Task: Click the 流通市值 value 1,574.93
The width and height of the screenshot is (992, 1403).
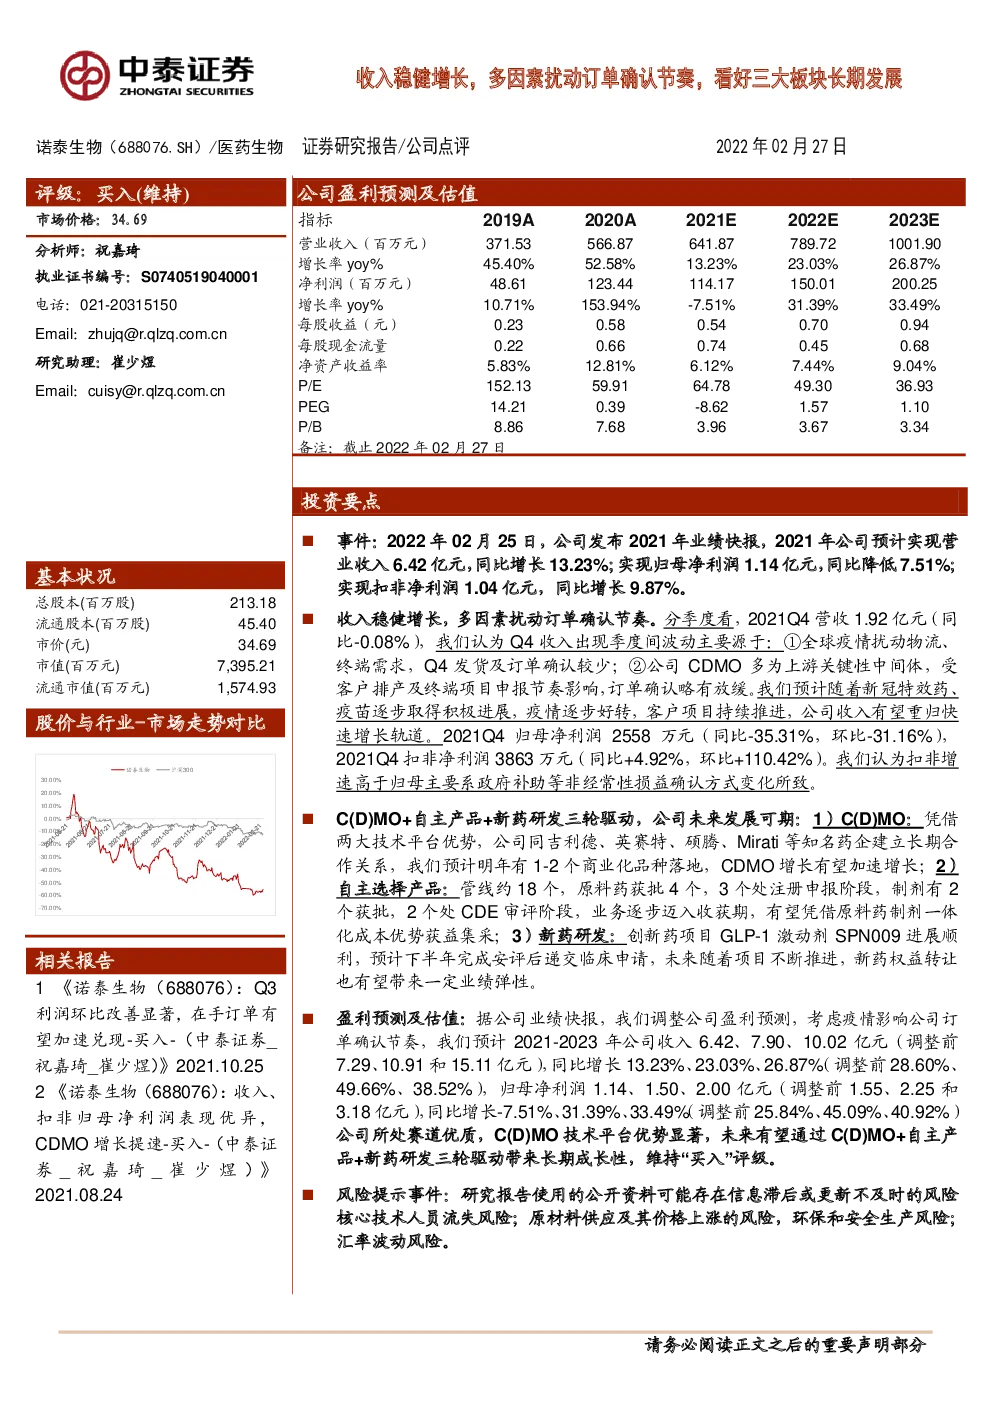Action: pyautogui.click(x=246, y=688)
